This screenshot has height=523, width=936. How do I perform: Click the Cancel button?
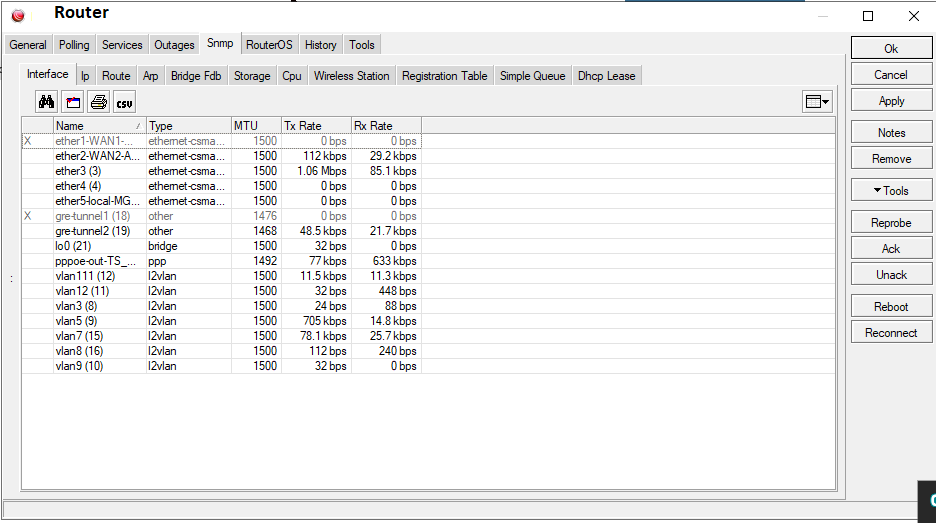tap(891, 75)
